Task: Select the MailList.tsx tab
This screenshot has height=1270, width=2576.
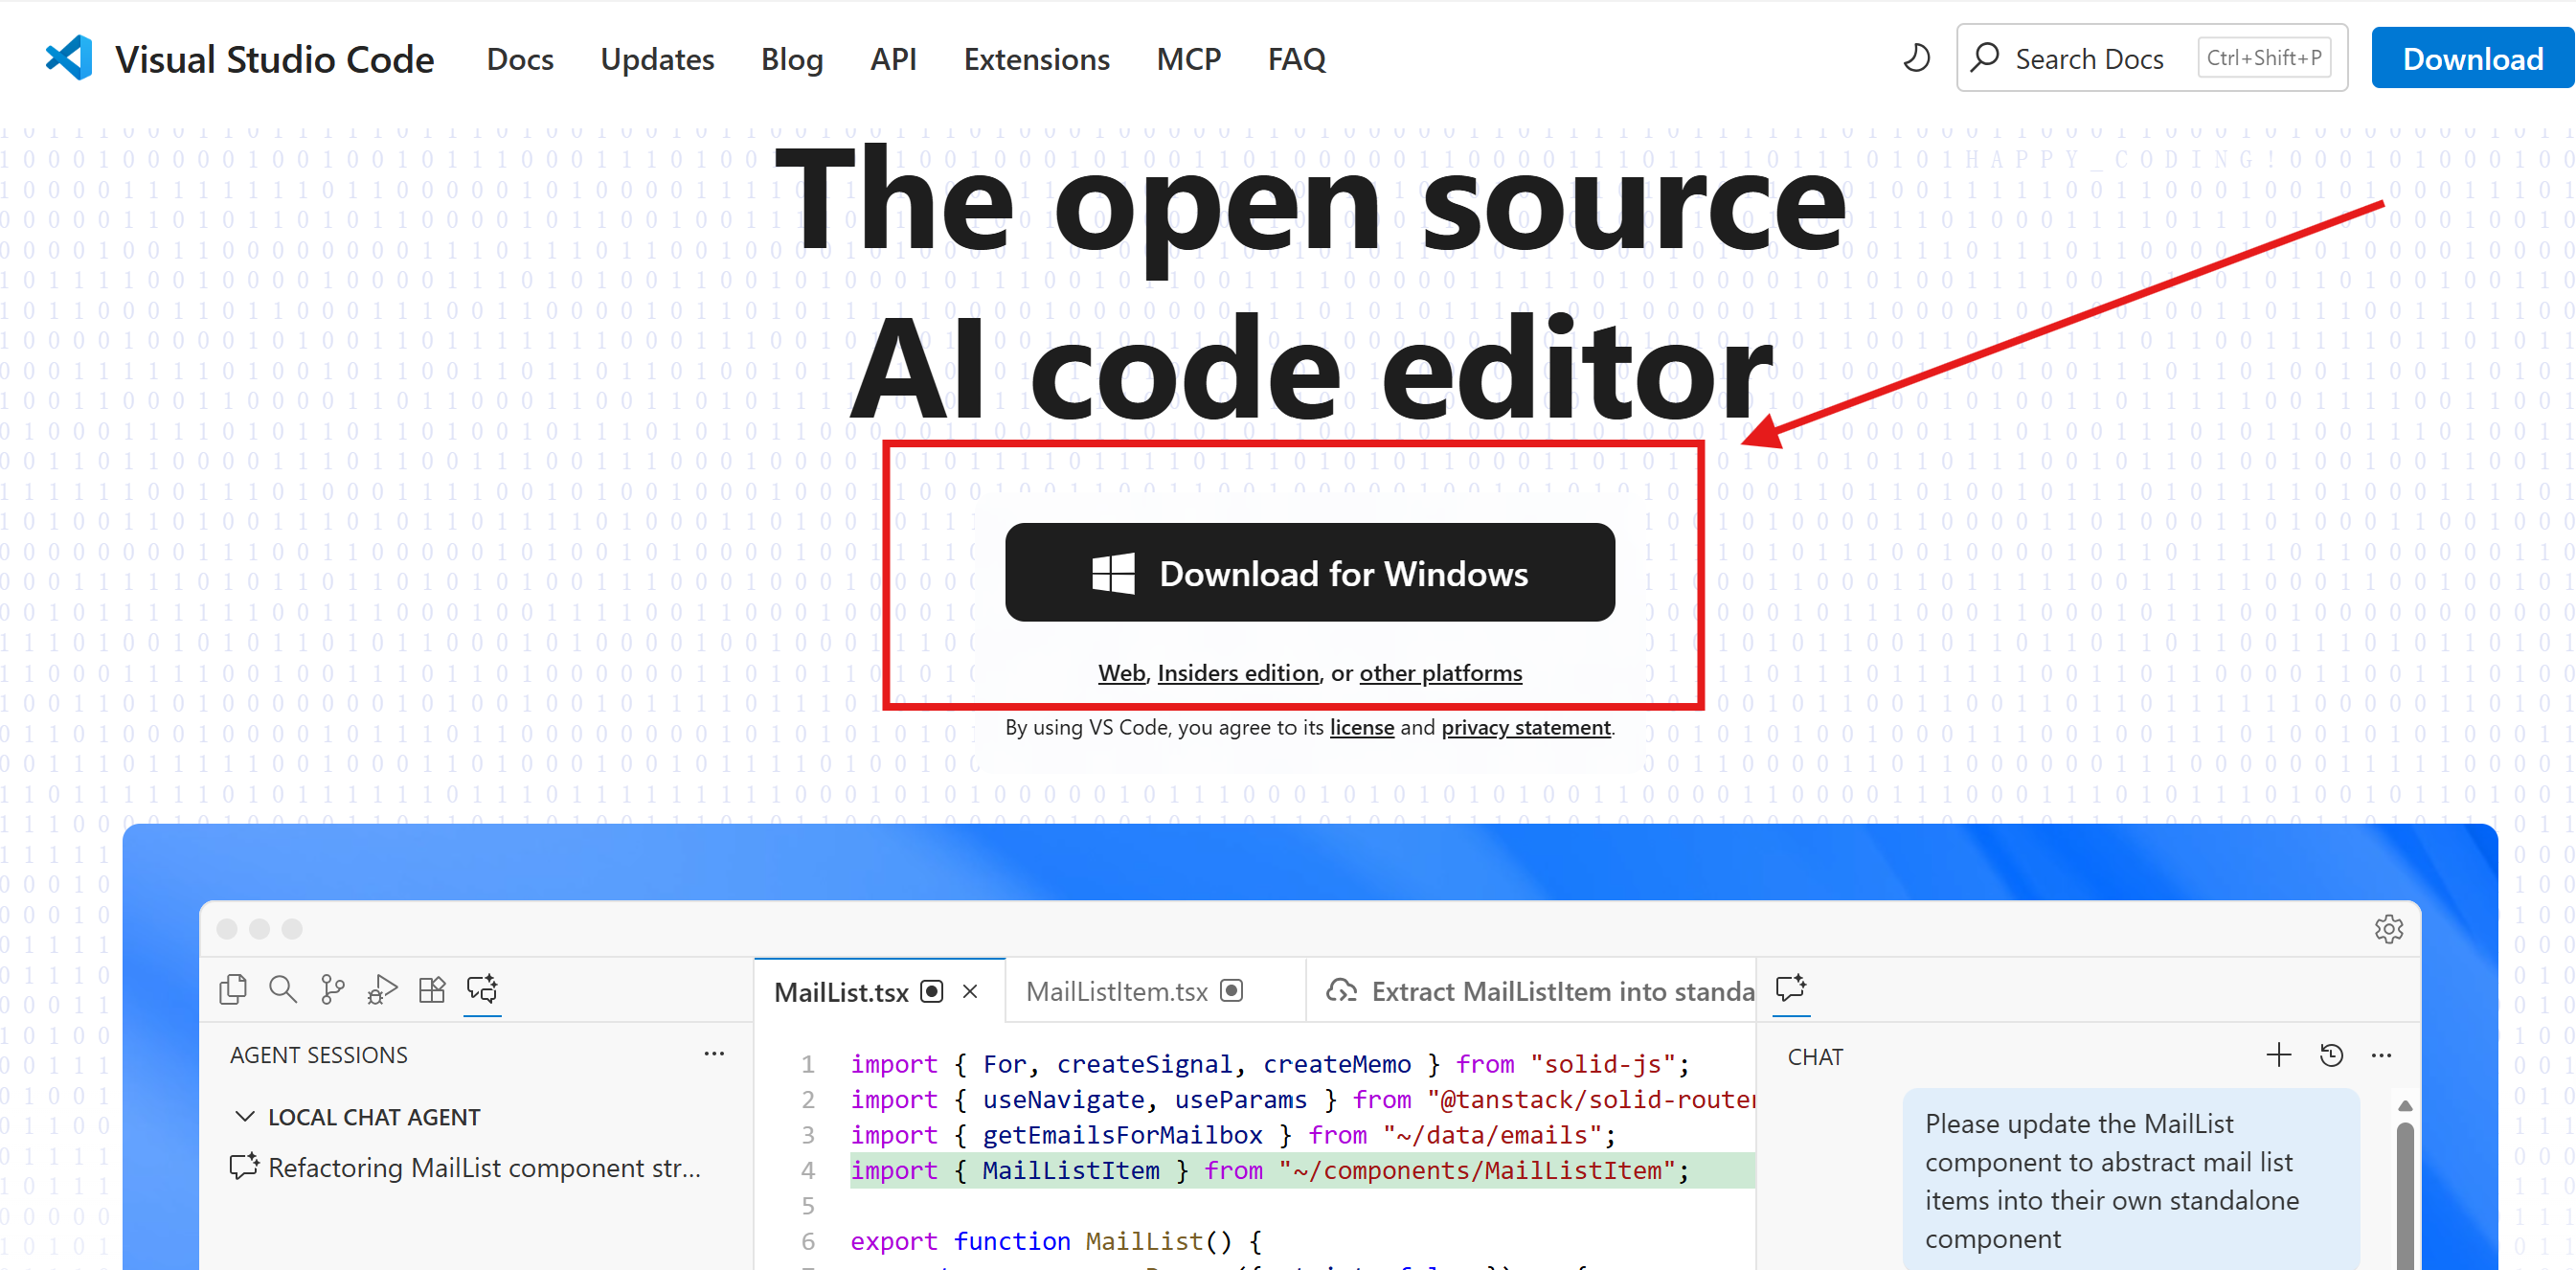Action: (841, 992)
